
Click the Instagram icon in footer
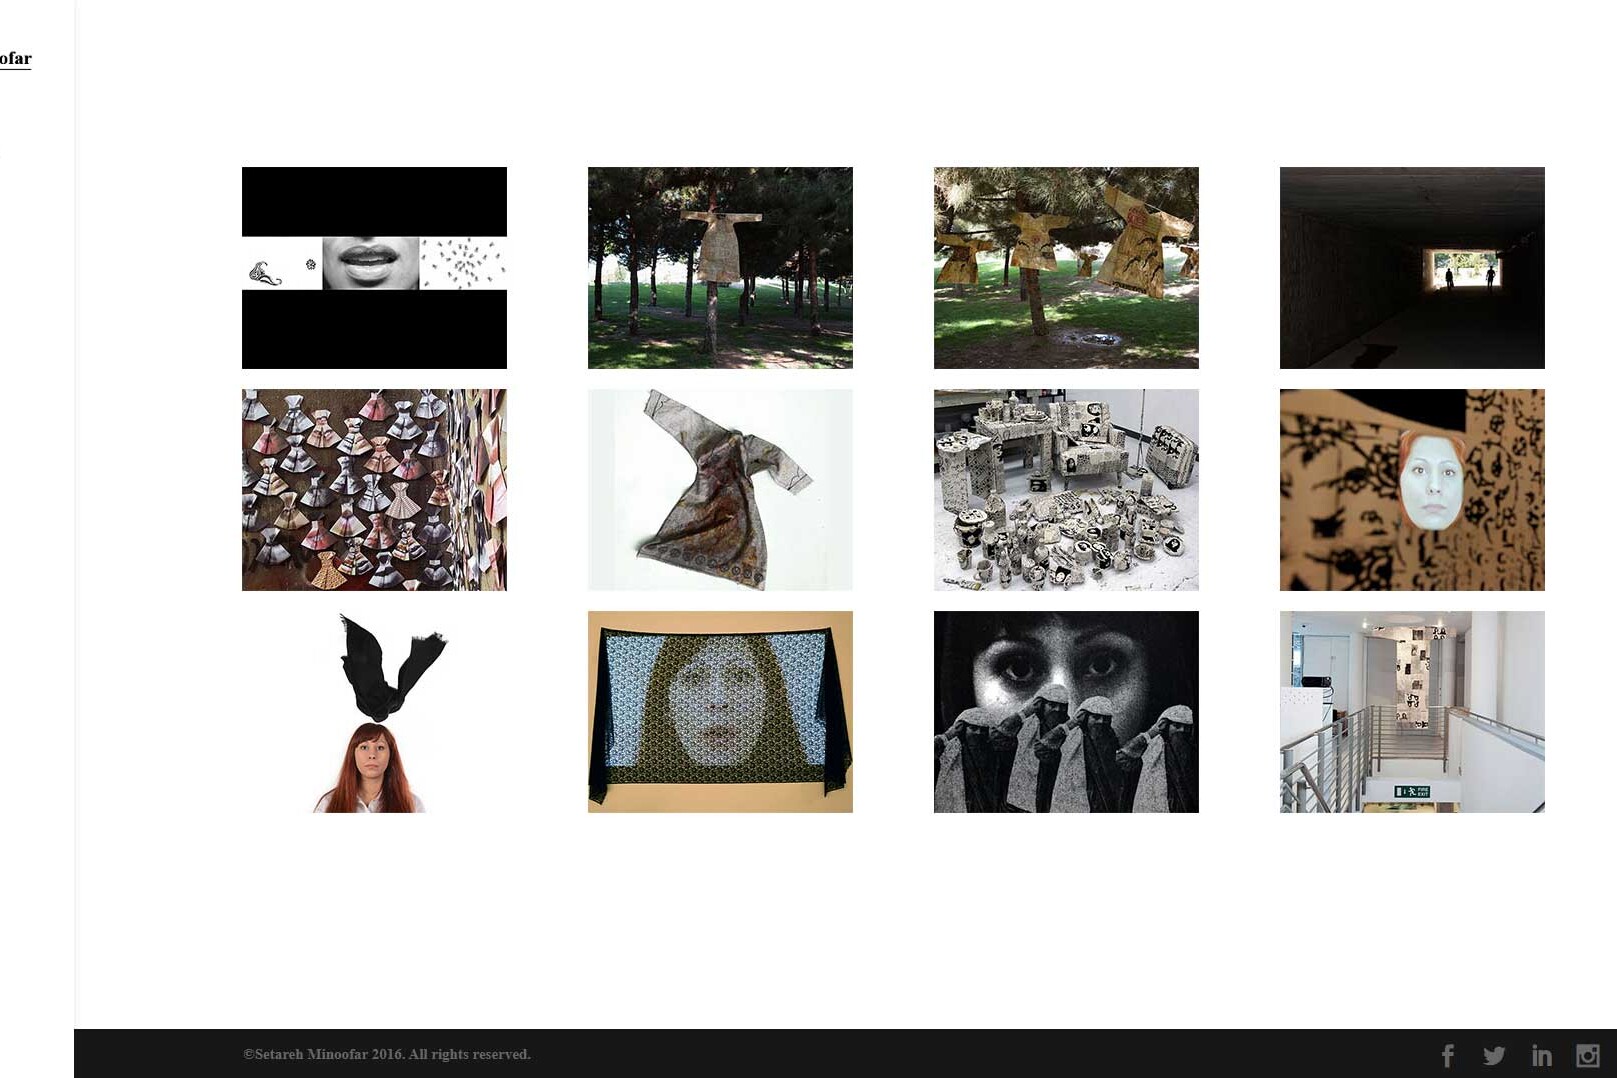(x=1587, y=1055)
